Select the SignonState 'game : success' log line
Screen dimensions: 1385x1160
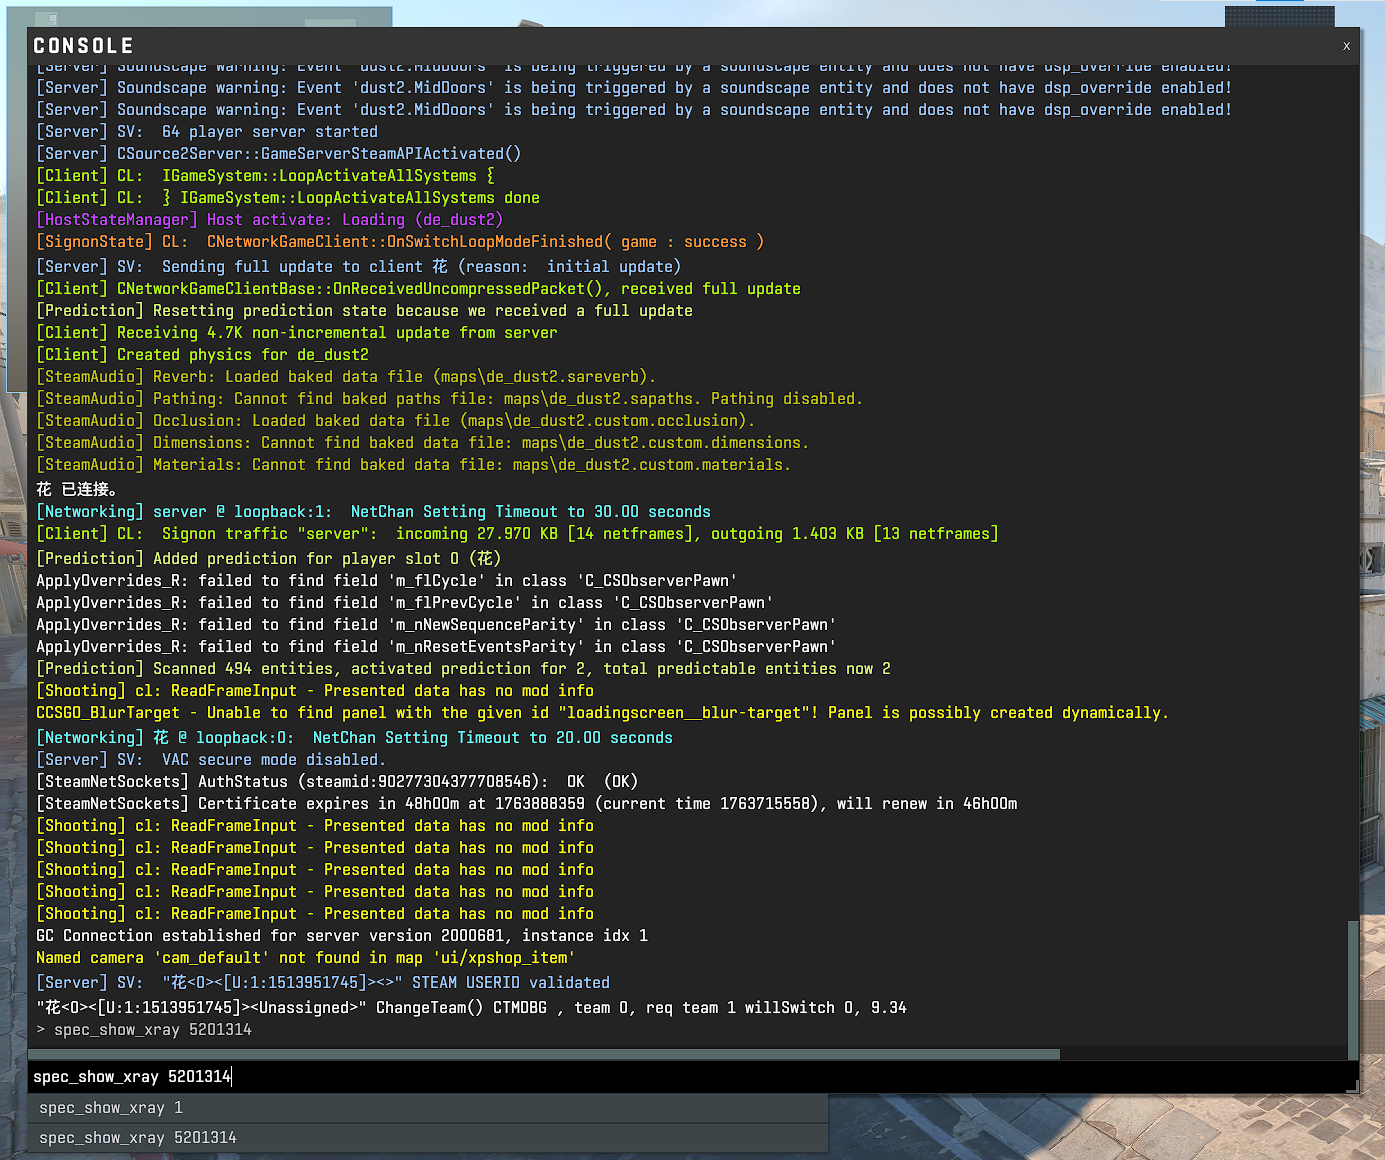pyautogui.click(x=400, y=242)
